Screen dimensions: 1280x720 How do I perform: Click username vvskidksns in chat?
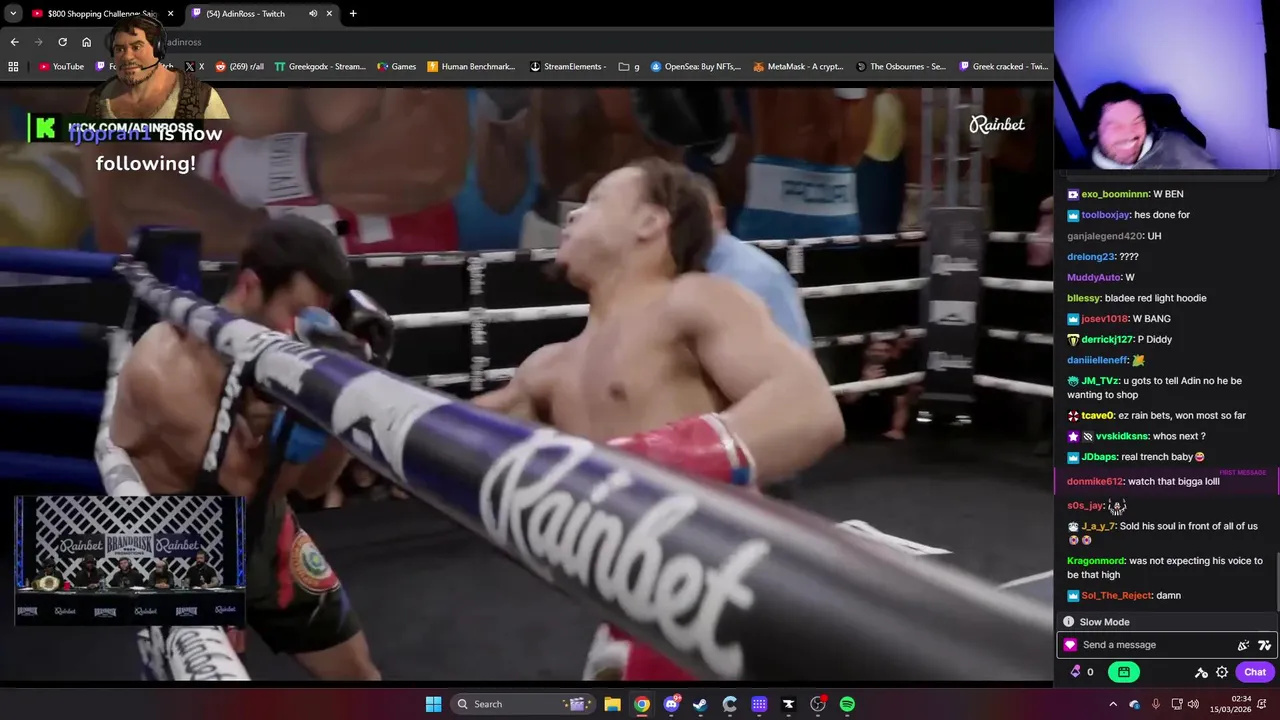[x=1121, y=436]
